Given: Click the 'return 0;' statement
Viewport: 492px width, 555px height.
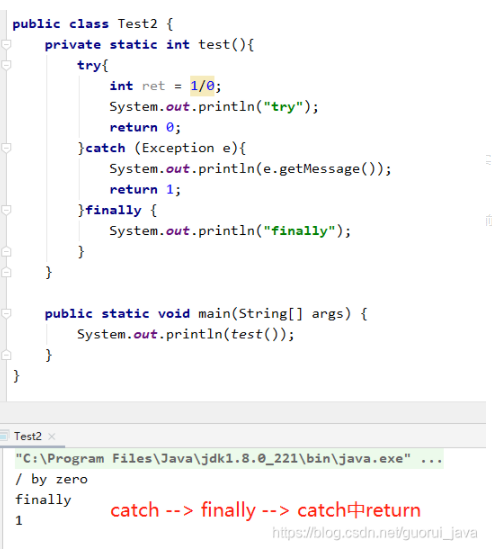Looking at the screenshot, I should click(x=145, y=127).
